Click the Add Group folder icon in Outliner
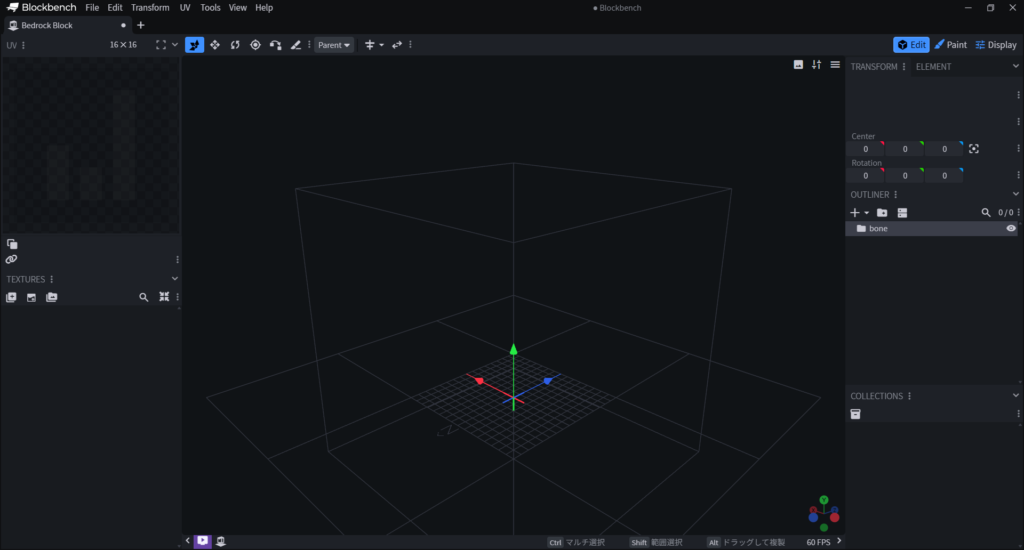Viewport: 1024px width, 550px height. [x=882, y=213]
